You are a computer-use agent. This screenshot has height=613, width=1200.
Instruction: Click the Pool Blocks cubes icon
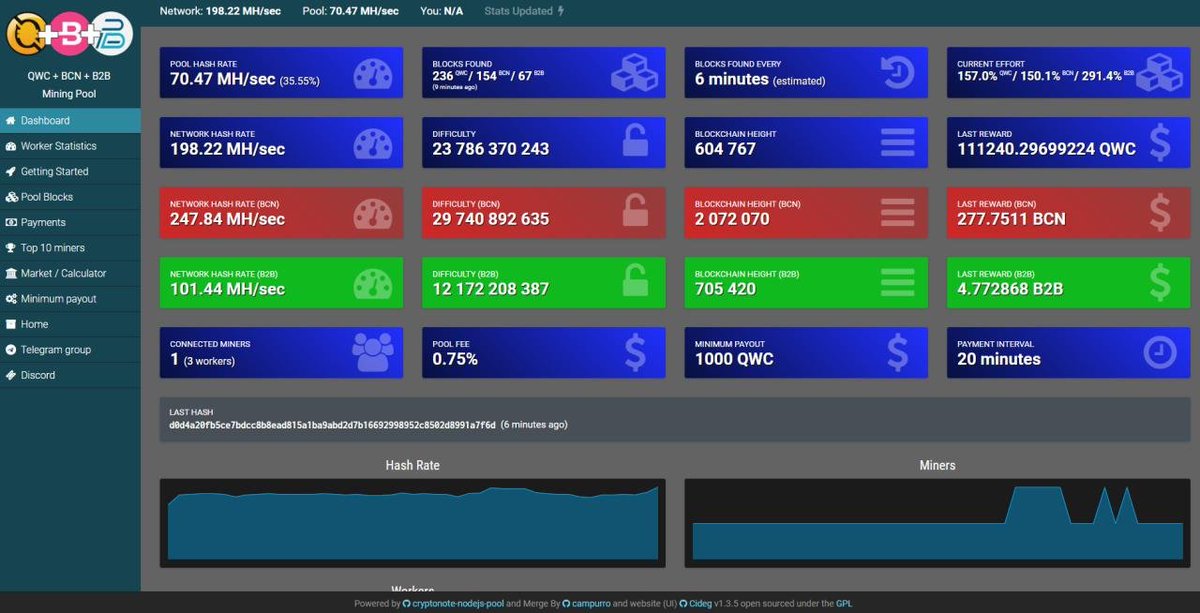coord(11,197)
